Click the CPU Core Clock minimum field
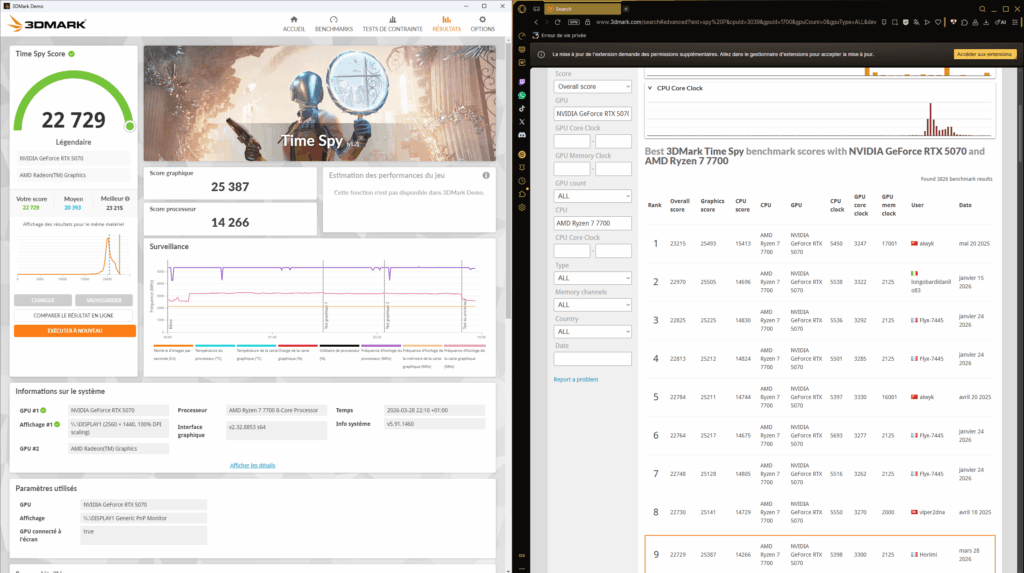 point(571,251)
